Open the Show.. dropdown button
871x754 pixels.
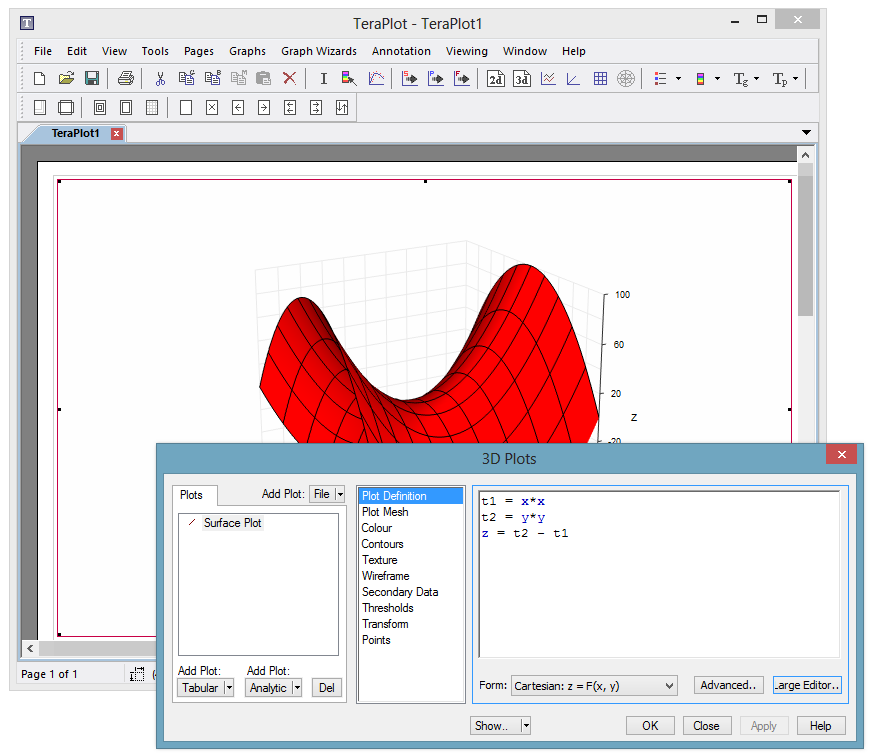pyautogui.click(x=525, y=726)
